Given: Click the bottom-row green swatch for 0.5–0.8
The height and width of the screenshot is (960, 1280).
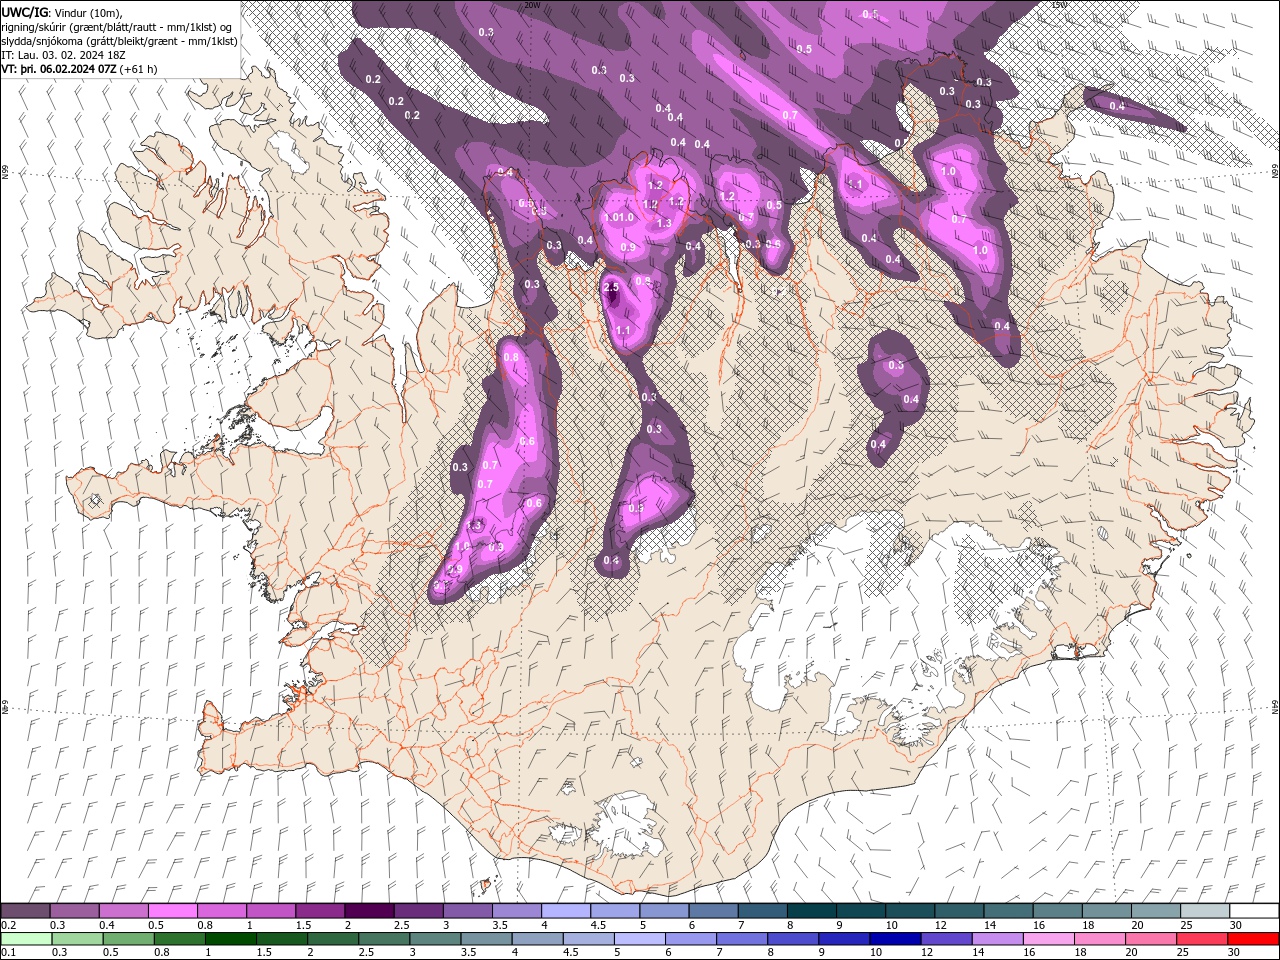Looking at the screenshot, I should [129, 939].
